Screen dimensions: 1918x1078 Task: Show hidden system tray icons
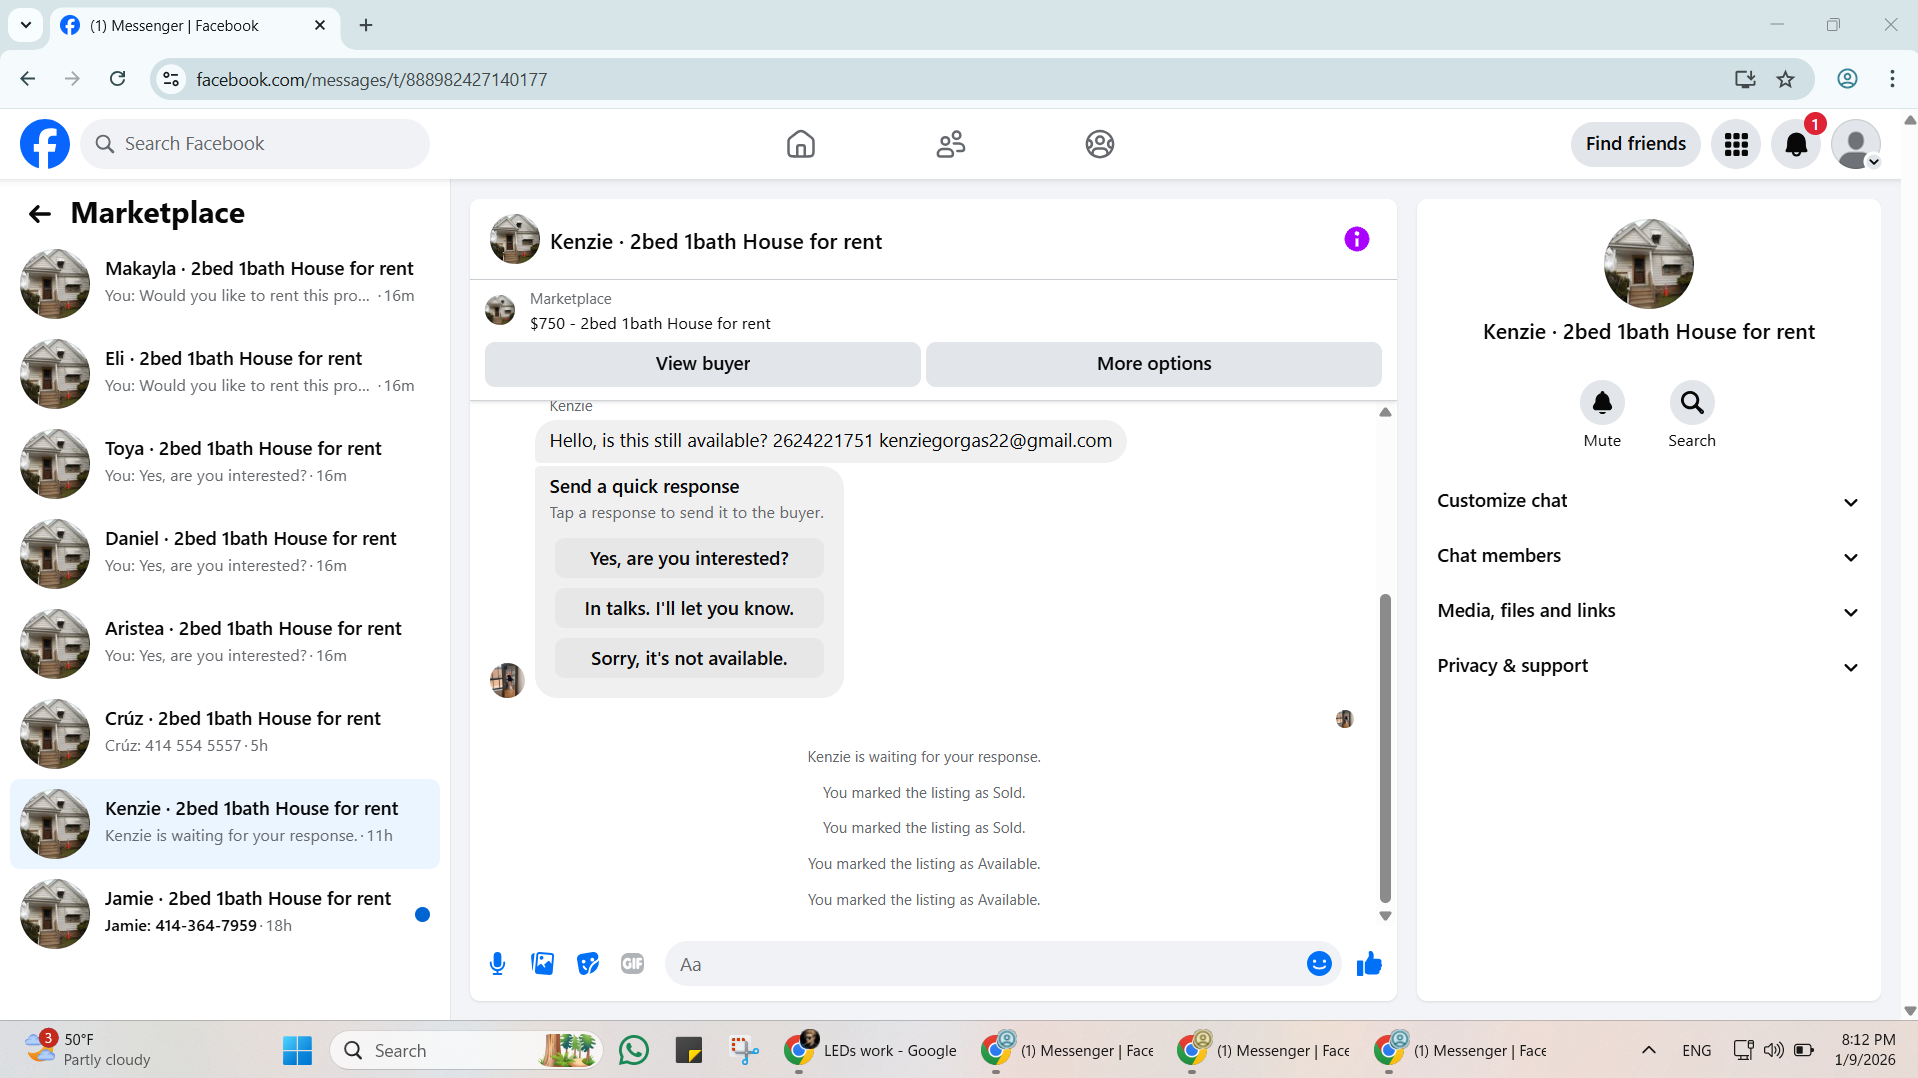click(x=1649, y=1050)
